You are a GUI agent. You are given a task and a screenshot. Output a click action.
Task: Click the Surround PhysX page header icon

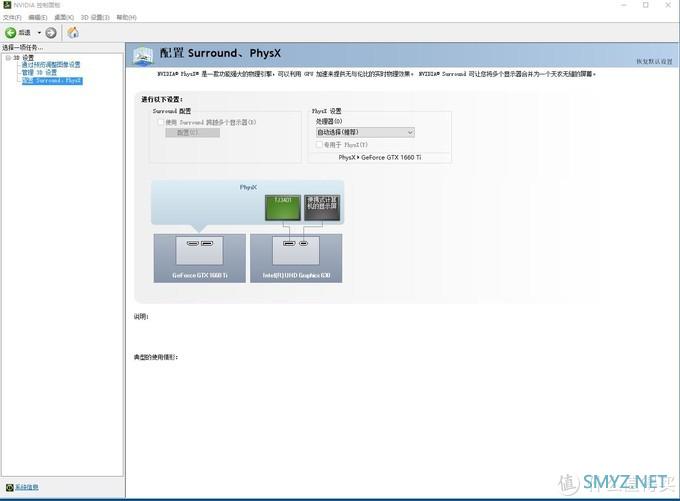click(143, 56)
